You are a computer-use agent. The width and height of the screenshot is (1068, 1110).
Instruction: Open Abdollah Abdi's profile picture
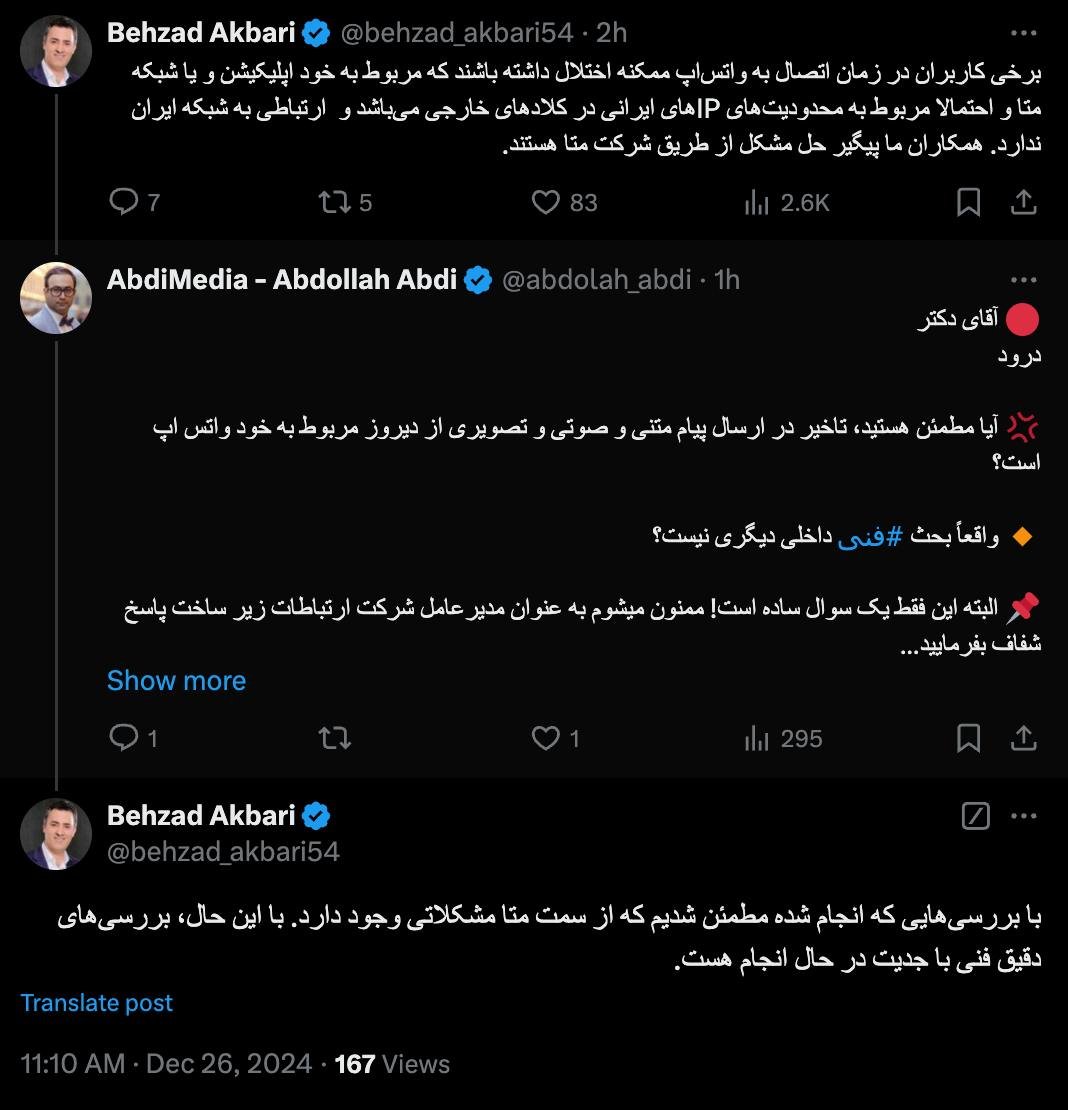click(56, 298)
